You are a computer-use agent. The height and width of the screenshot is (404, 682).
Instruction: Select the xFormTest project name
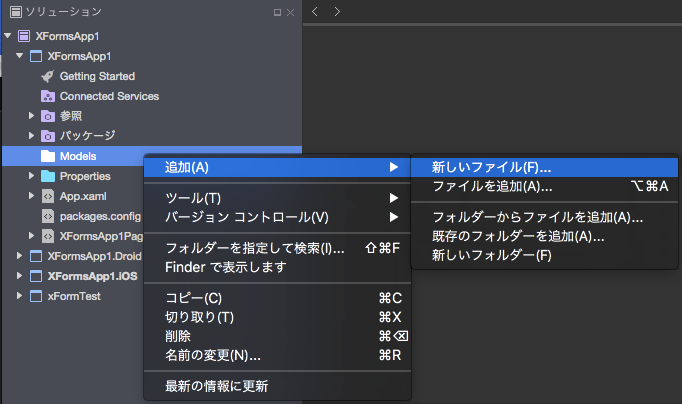[x=74, y=296]
